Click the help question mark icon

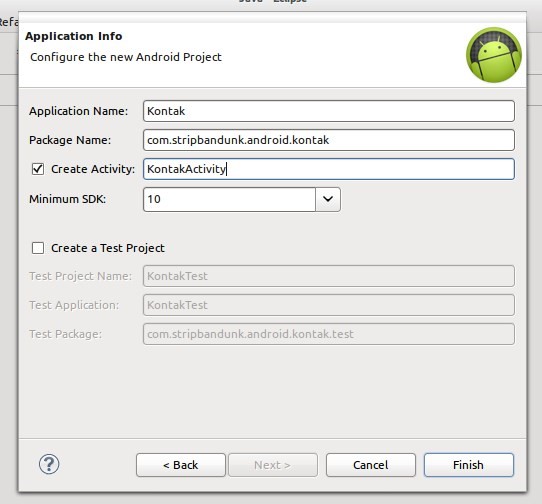tap(49, 464)
